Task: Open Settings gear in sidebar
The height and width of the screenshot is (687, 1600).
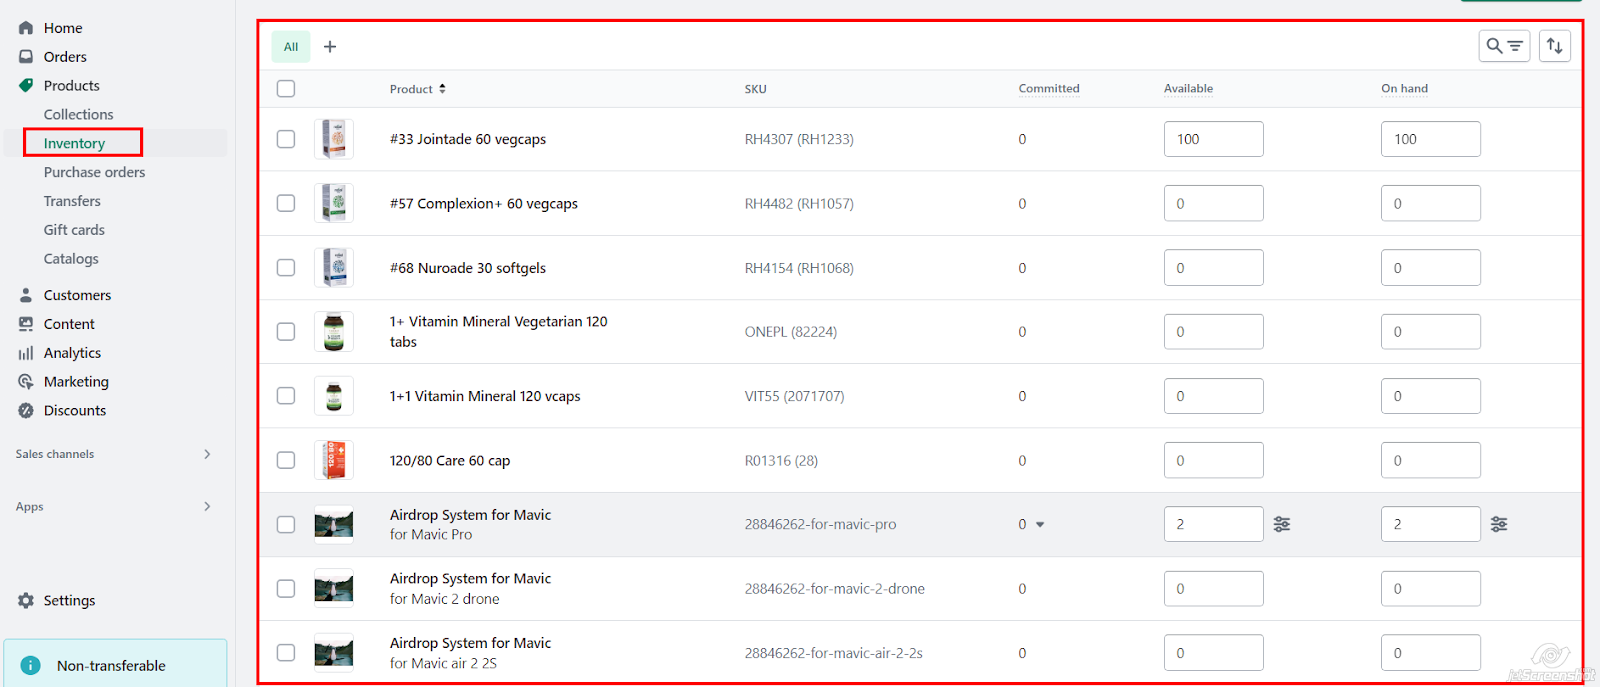Action: pyautogui.click(x=26, y=600)
